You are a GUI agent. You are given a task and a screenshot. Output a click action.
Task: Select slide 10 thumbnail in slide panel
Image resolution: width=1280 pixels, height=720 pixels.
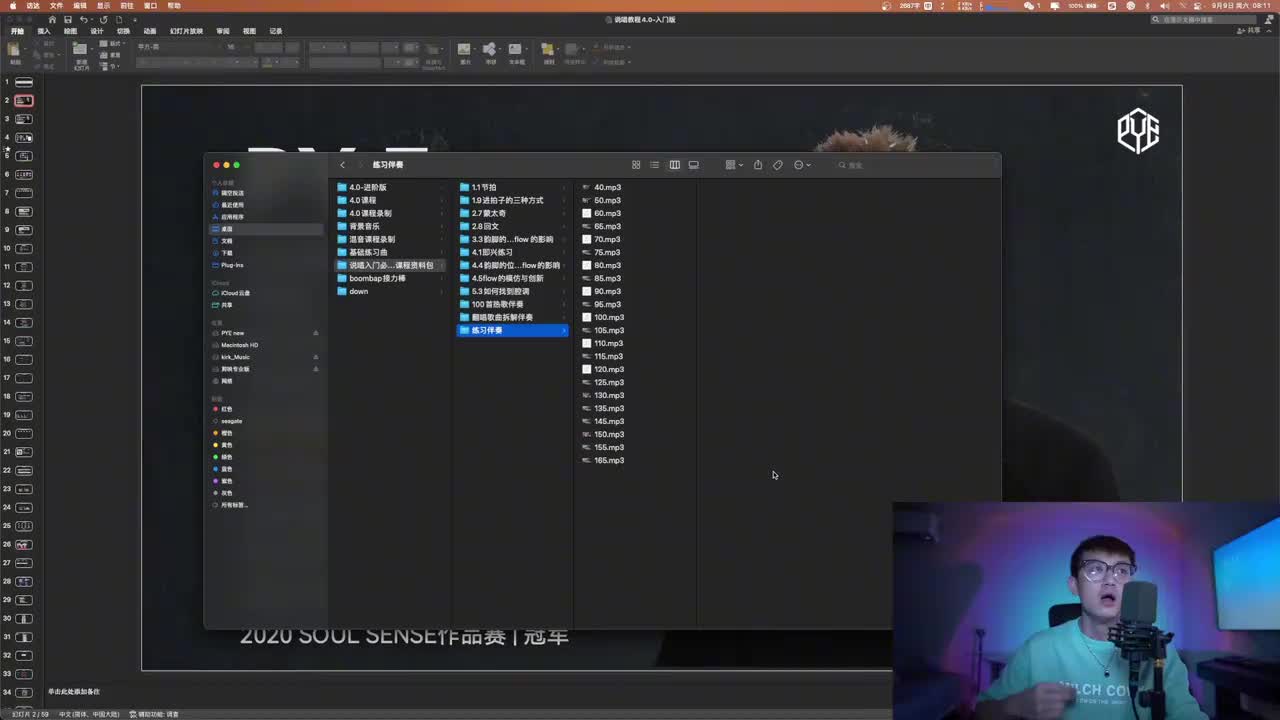click(x=24, y=248)
